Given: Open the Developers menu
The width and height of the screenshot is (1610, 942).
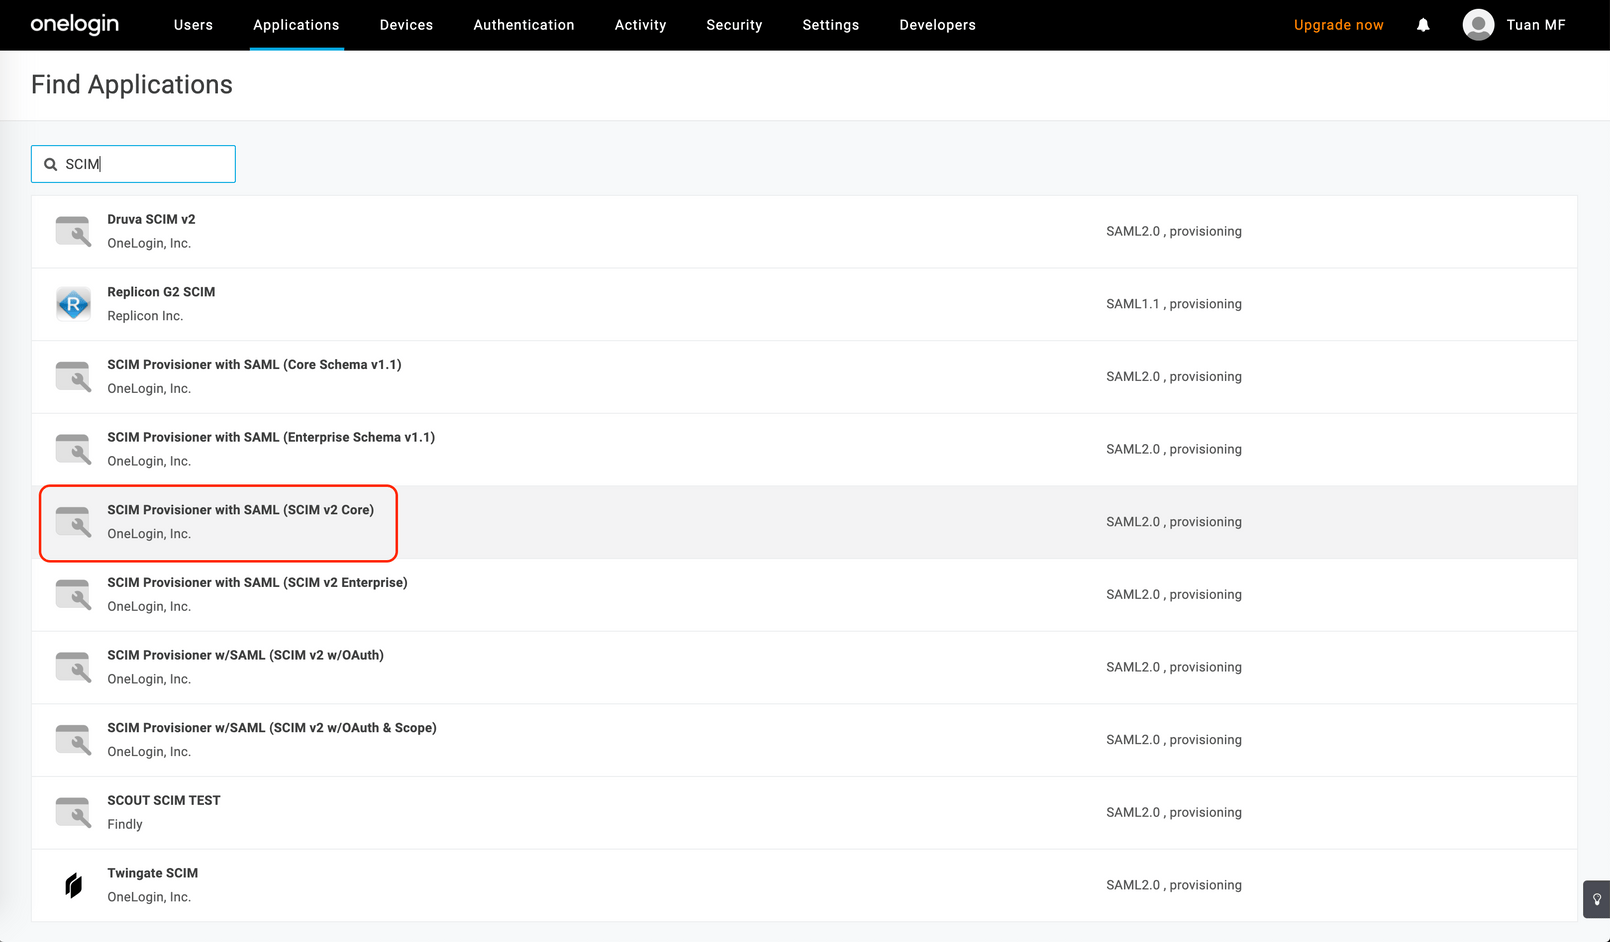Looking at the screenshot, I should tap(937, 25).
